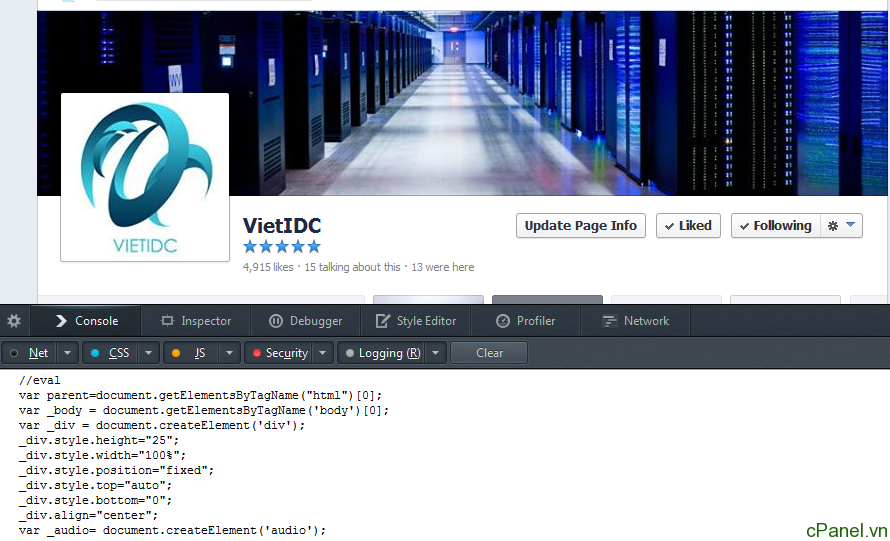The width and height of the screenshot is (890, 541).
Task: Open the Style Editor tab
Action: (415, 321)
